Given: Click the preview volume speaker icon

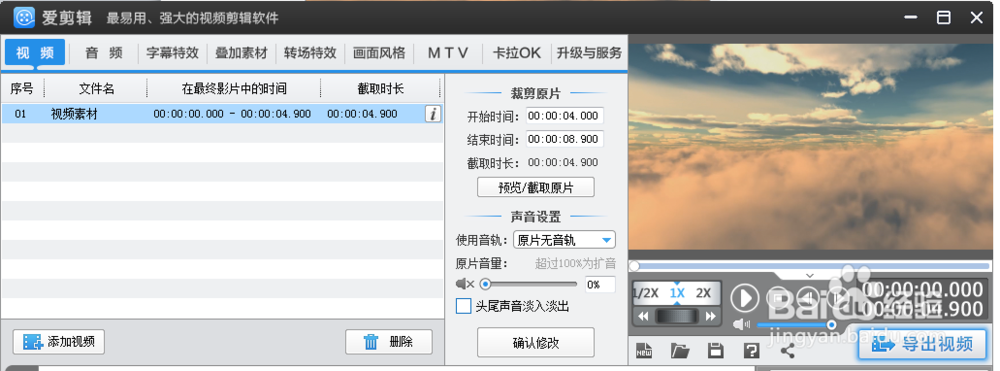Looking at the screenshot, I should [x=742, y=325].
